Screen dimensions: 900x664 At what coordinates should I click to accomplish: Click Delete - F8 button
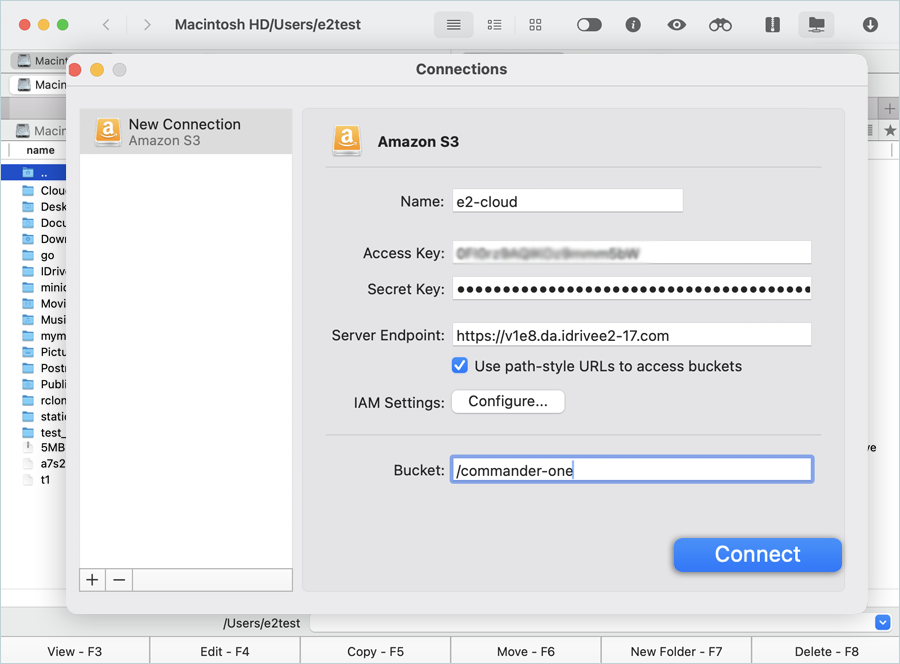click(827, 651)
